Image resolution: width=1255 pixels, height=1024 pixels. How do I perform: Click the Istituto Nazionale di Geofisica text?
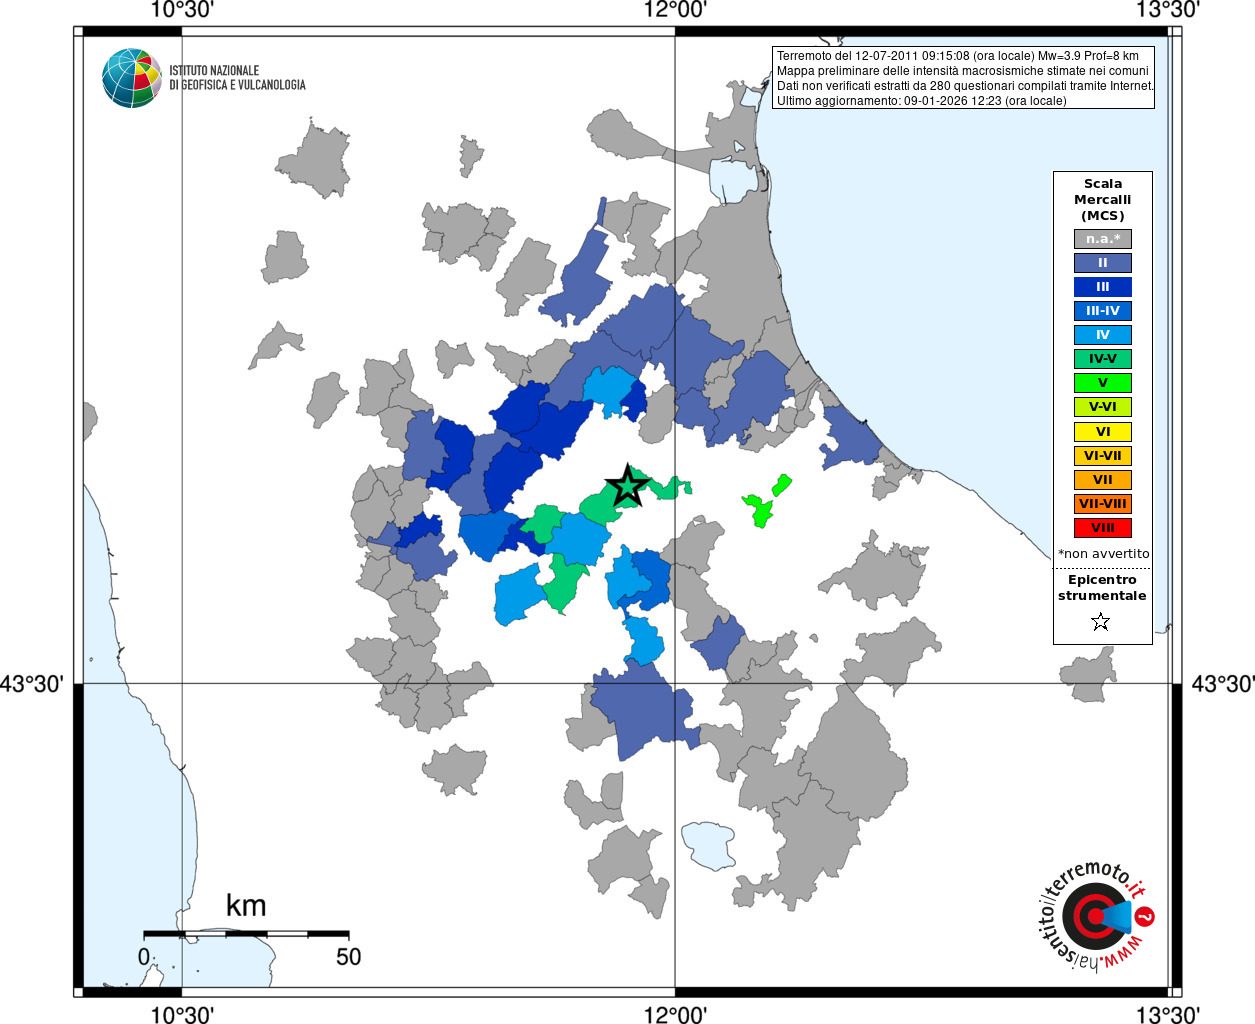click(x=237, y=78)
